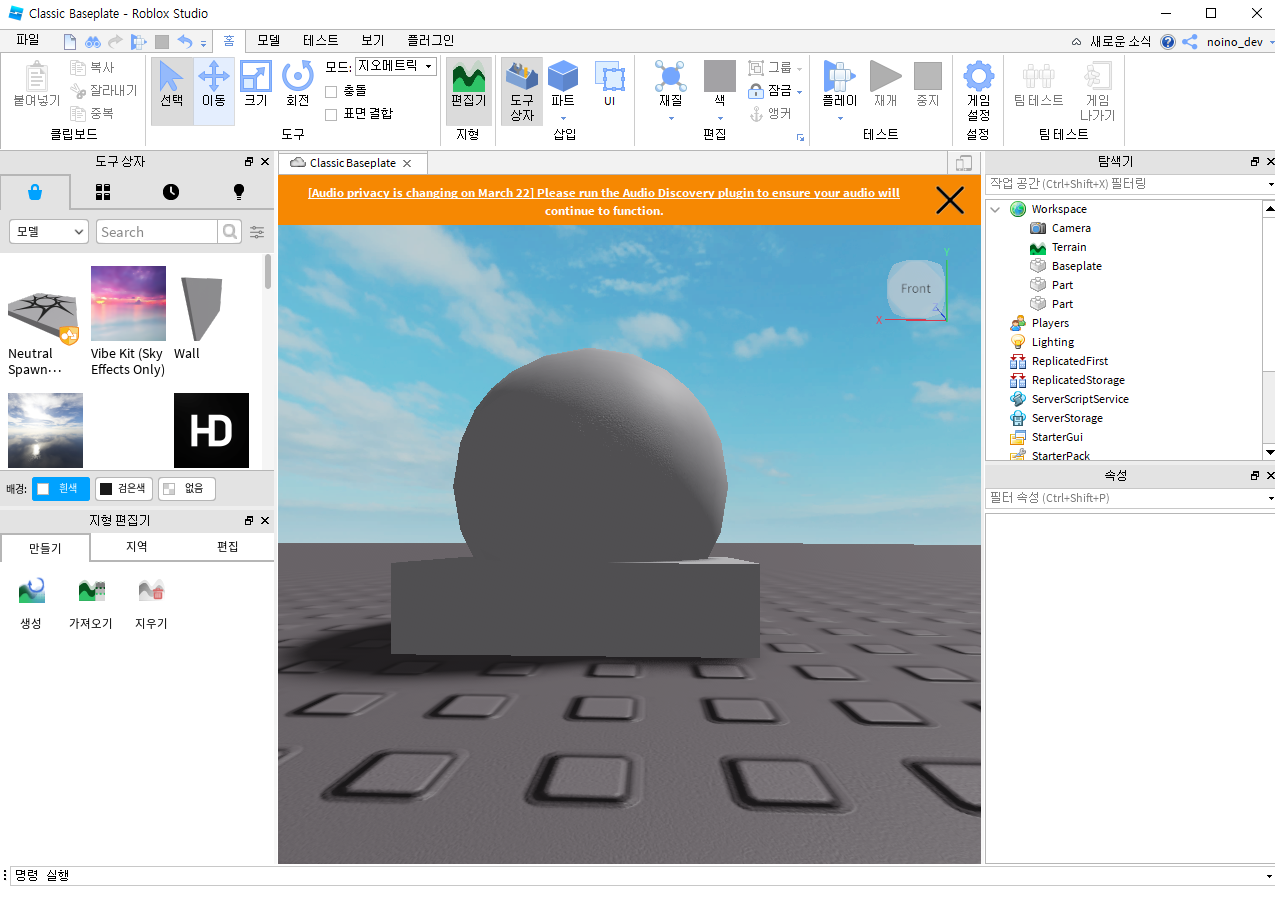This screenshot has width=1275, height=911.
Task: Open the help question mark icon
Action: click(1168, 41)
